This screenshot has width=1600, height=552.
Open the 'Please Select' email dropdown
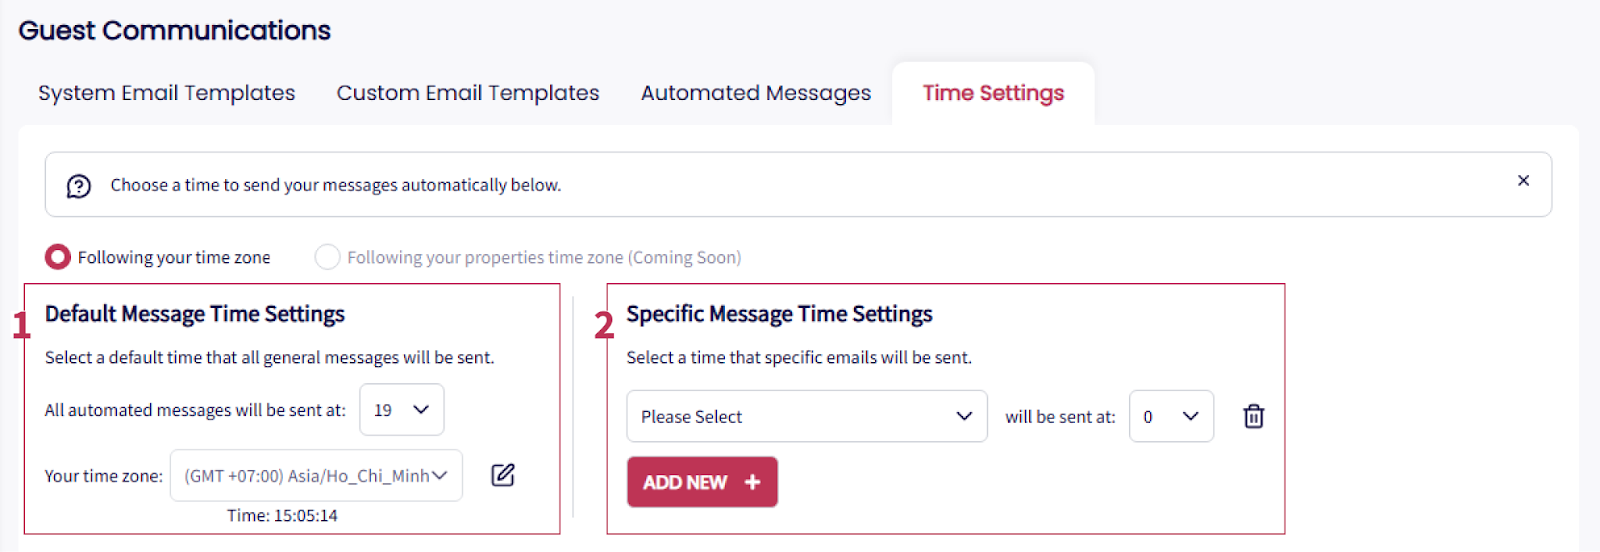[x=806, y=416]
